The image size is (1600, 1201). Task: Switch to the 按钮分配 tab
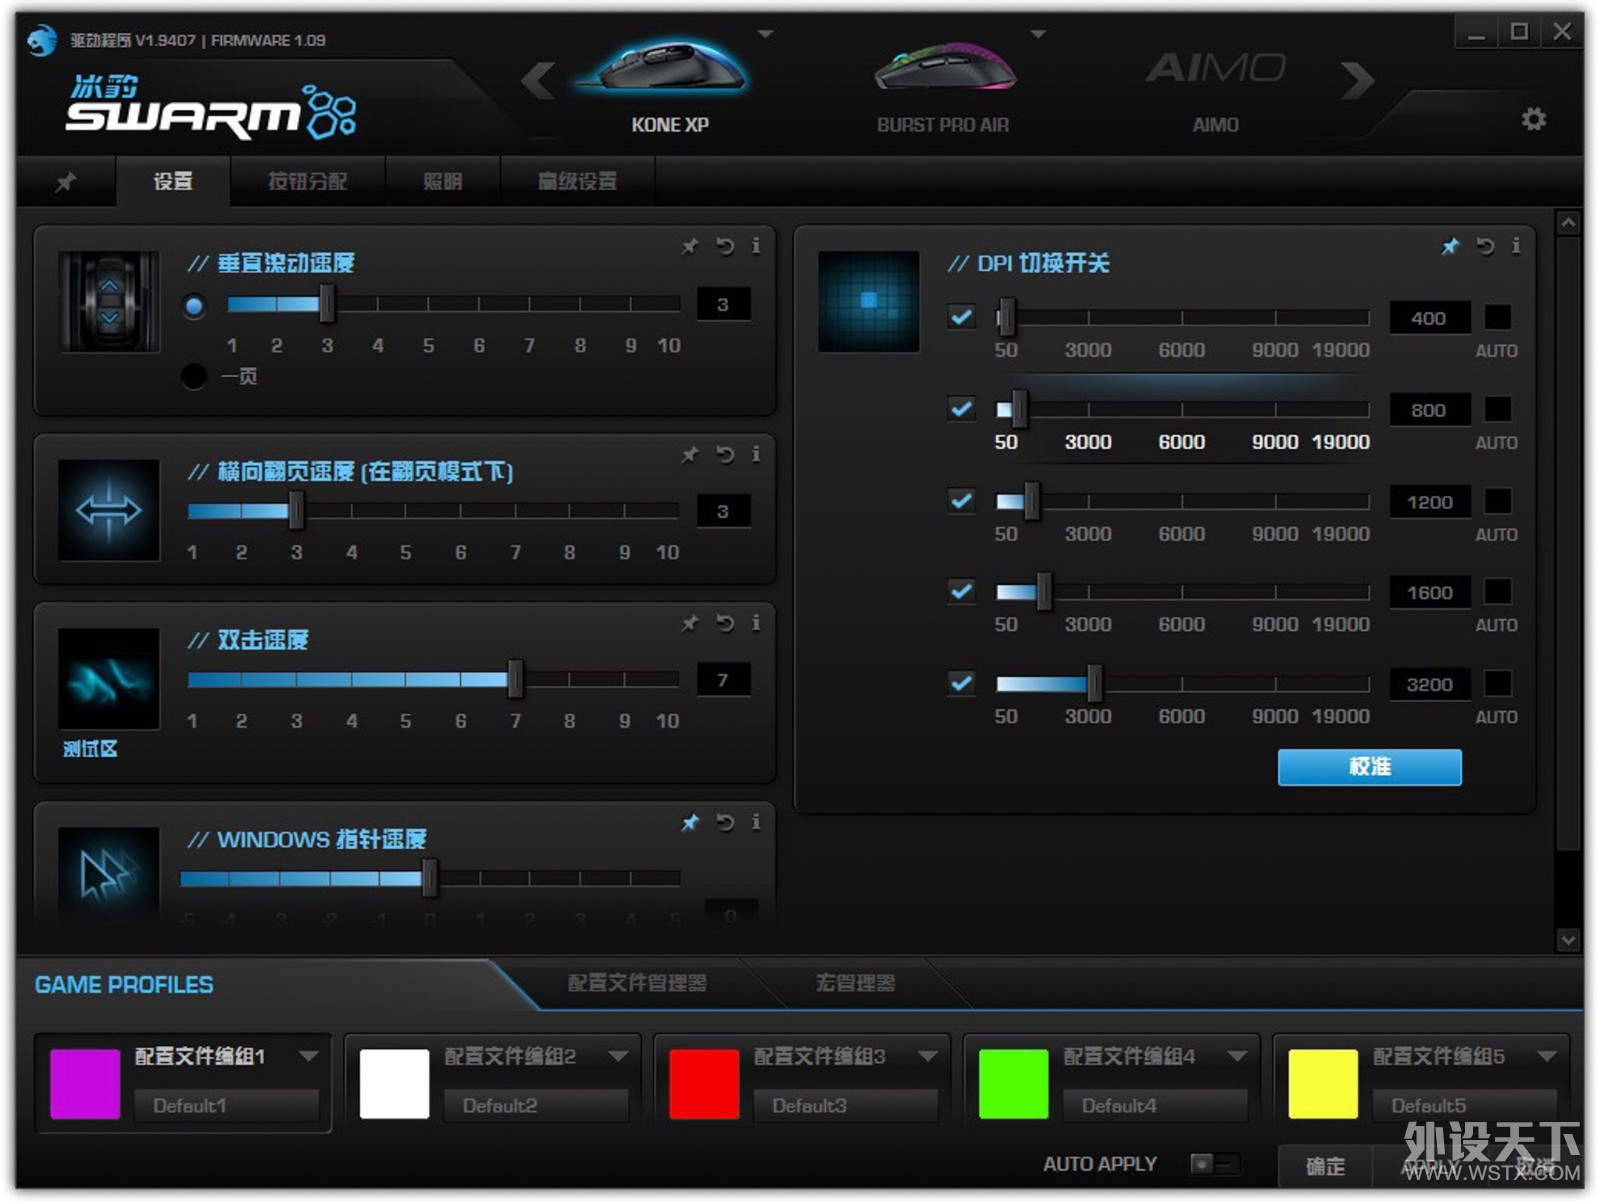(307, 181)
